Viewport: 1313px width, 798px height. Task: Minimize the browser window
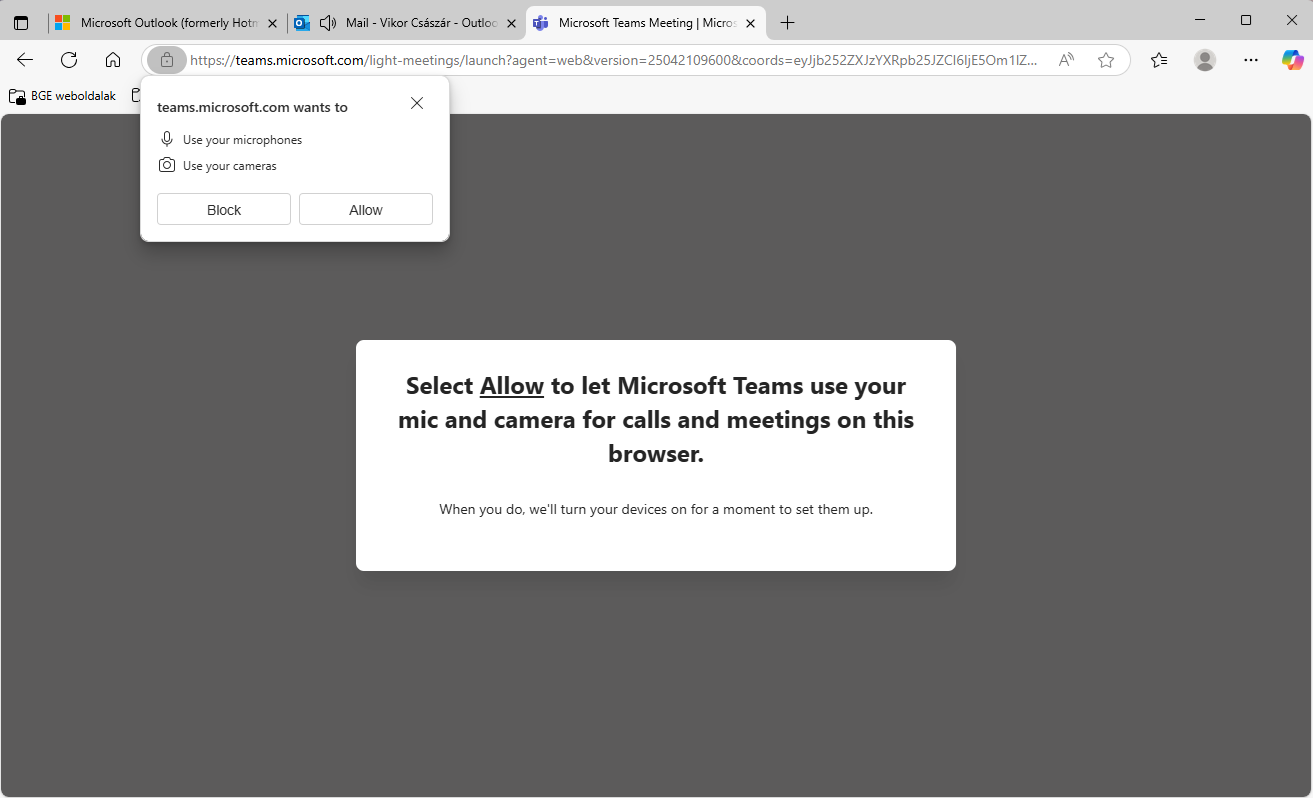tap(1200, 20)
